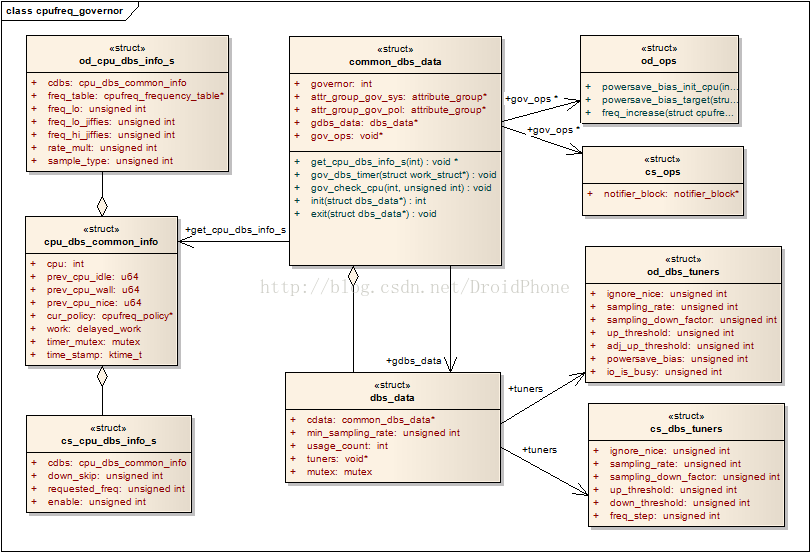Click get_cpu_dbs_info_s(int) method
This screenshot has width=810, height=552.
click(x=384, y=162)
